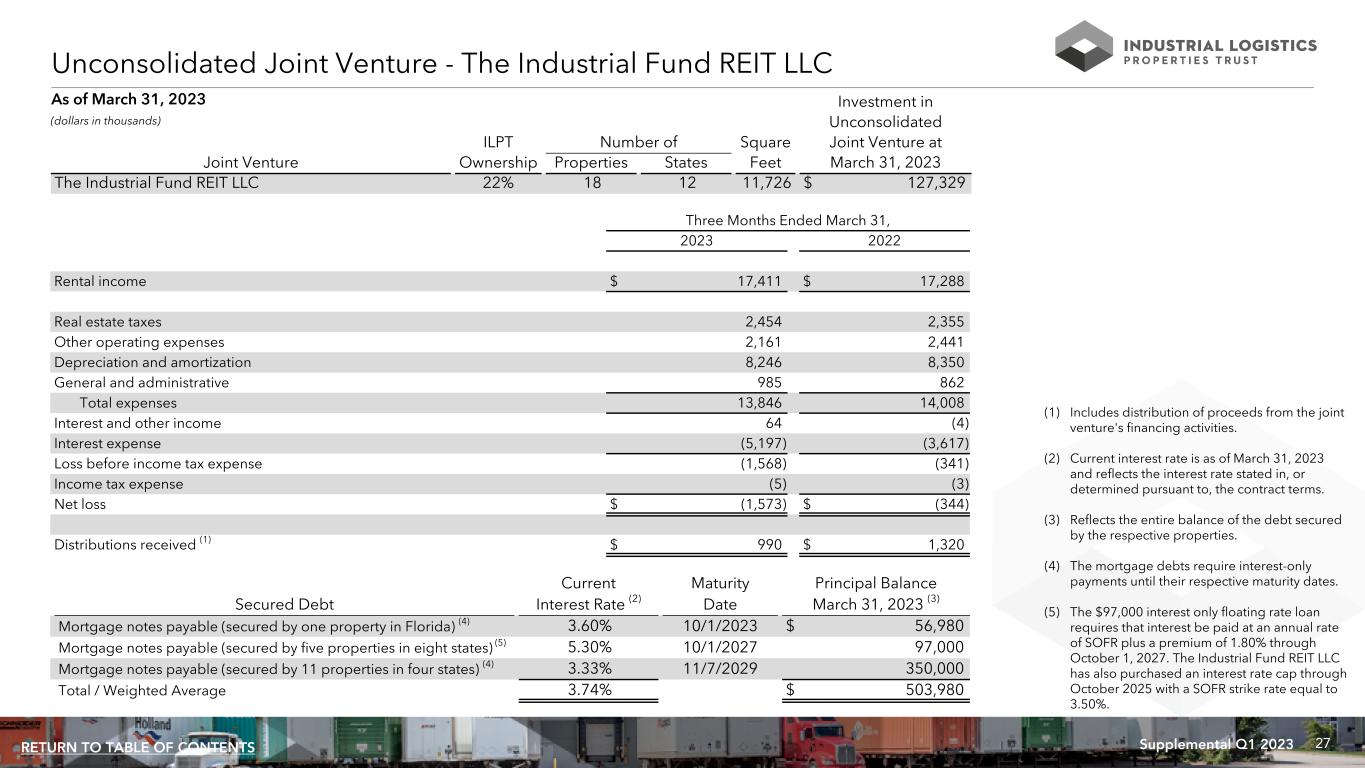Click the ILPT Ownership value 22%

[x=498, y=183]
